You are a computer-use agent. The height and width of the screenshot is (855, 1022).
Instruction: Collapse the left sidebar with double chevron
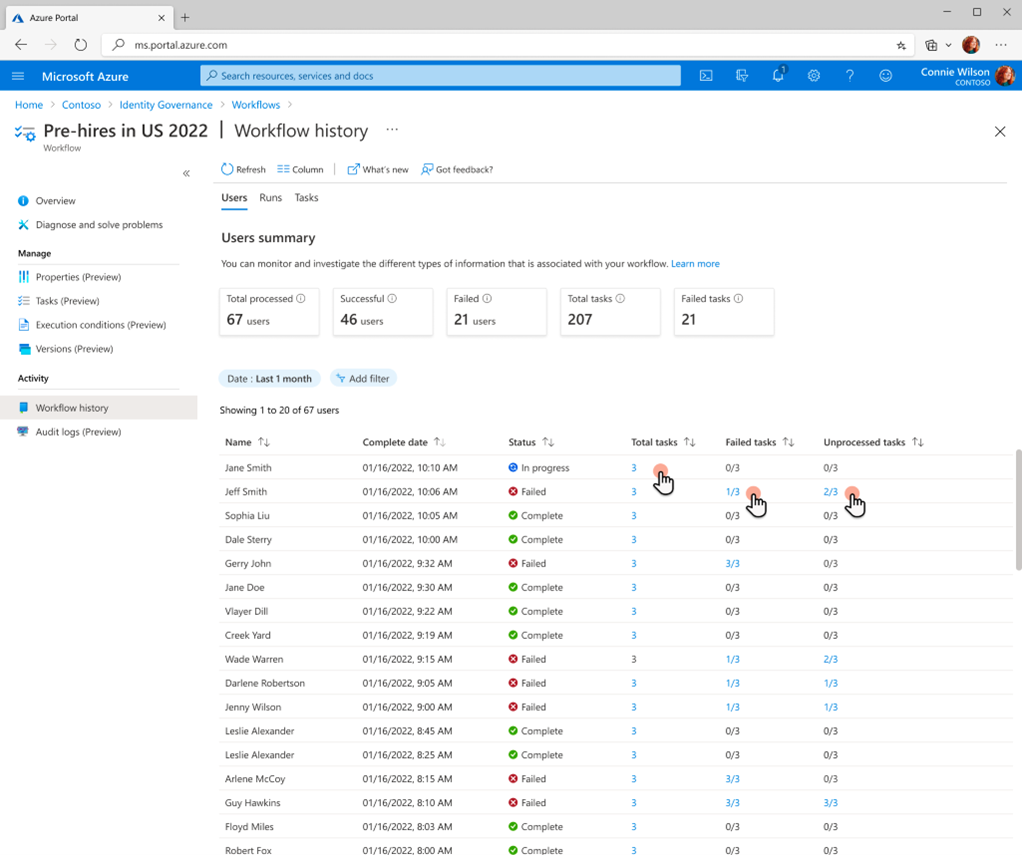[x=186, y=174]
